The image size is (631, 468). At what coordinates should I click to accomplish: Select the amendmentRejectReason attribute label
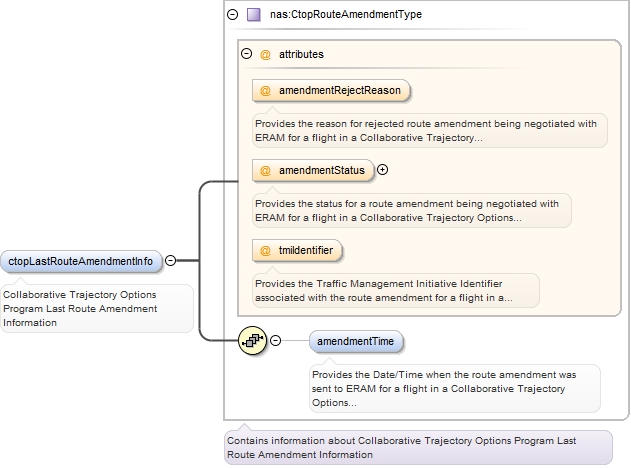[x=340, y=91]
